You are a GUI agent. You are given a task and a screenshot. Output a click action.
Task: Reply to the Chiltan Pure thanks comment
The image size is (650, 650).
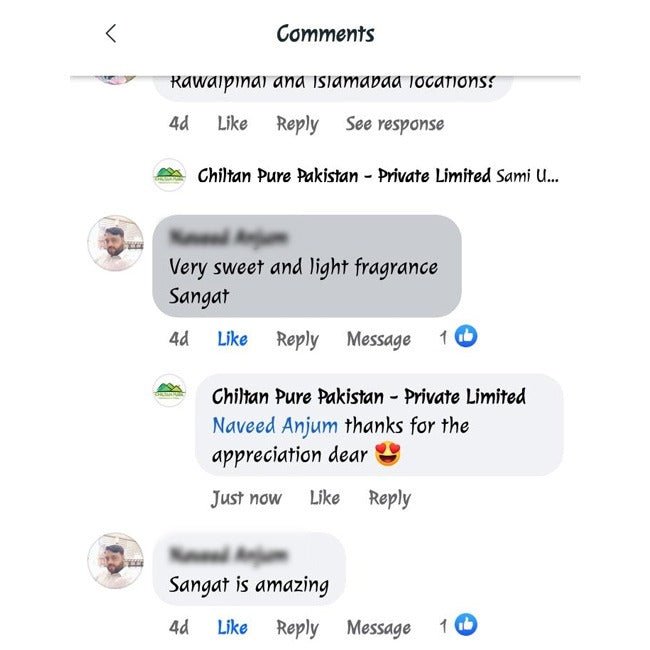390,499
